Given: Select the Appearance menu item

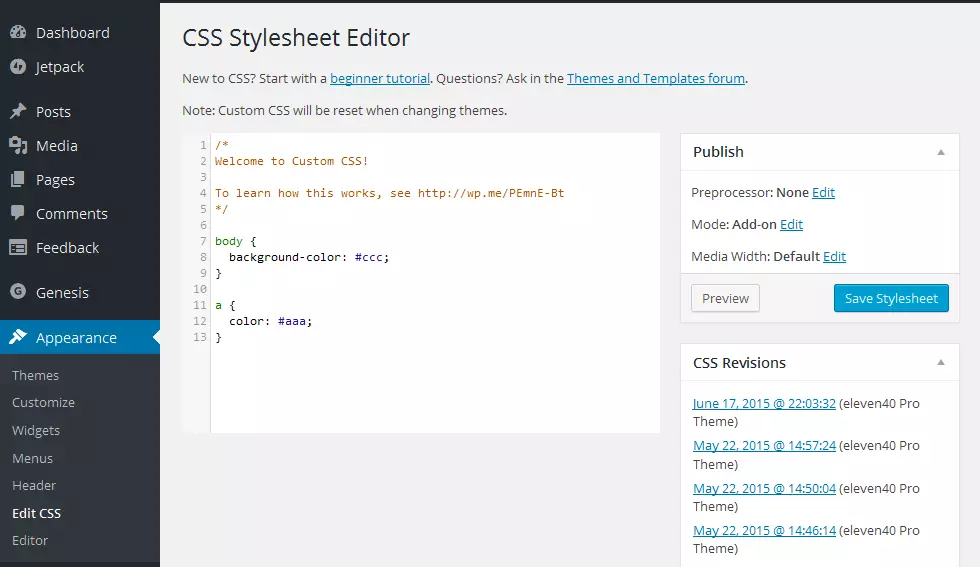Looking at the screenshot, I should pyautogui.click(x=79, y=337).
